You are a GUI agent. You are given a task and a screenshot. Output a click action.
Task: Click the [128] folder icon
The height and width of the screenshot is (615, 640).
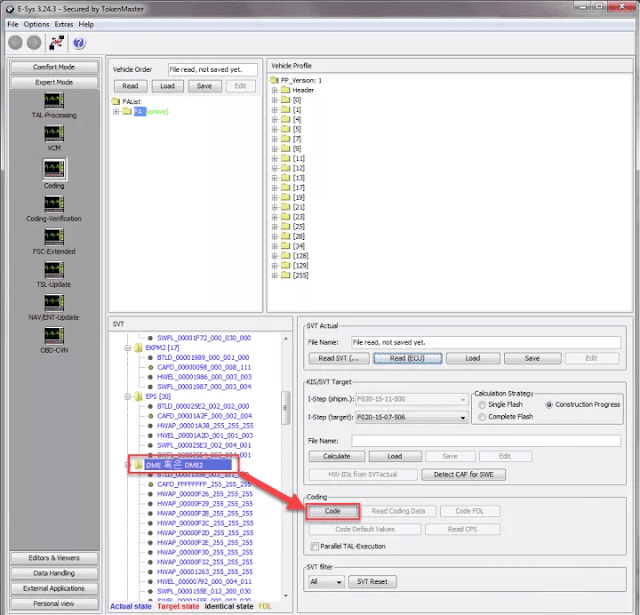pyautogui.click(x=286, y=256)
